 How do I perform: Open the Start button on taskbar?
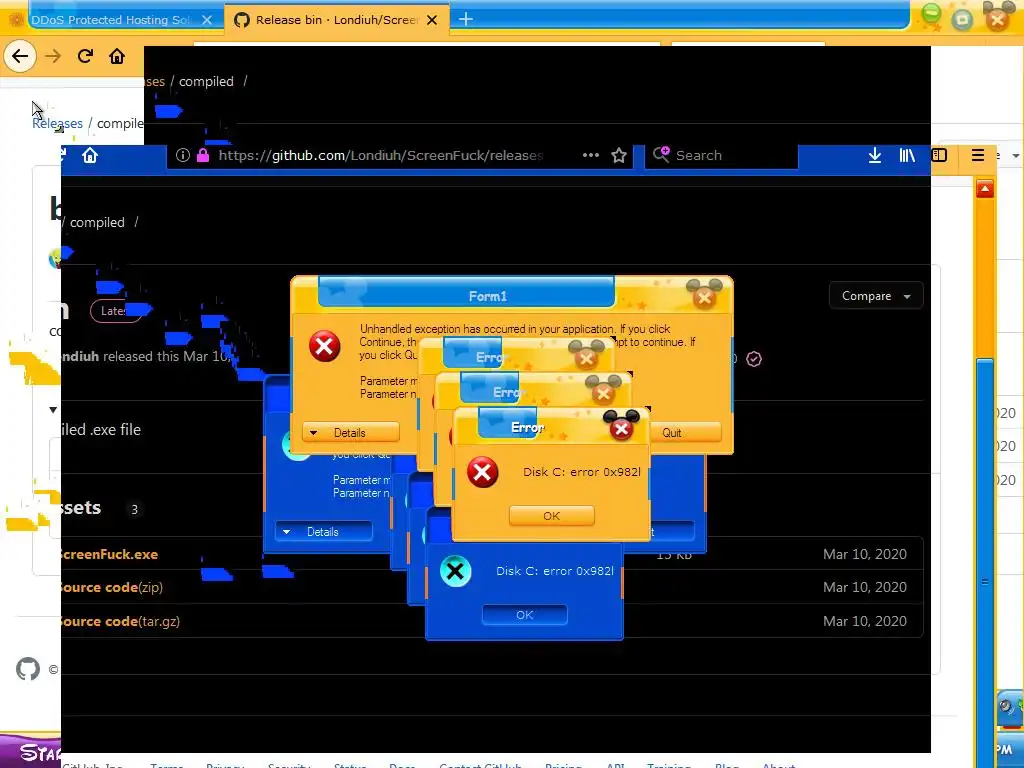pos(31,751)
